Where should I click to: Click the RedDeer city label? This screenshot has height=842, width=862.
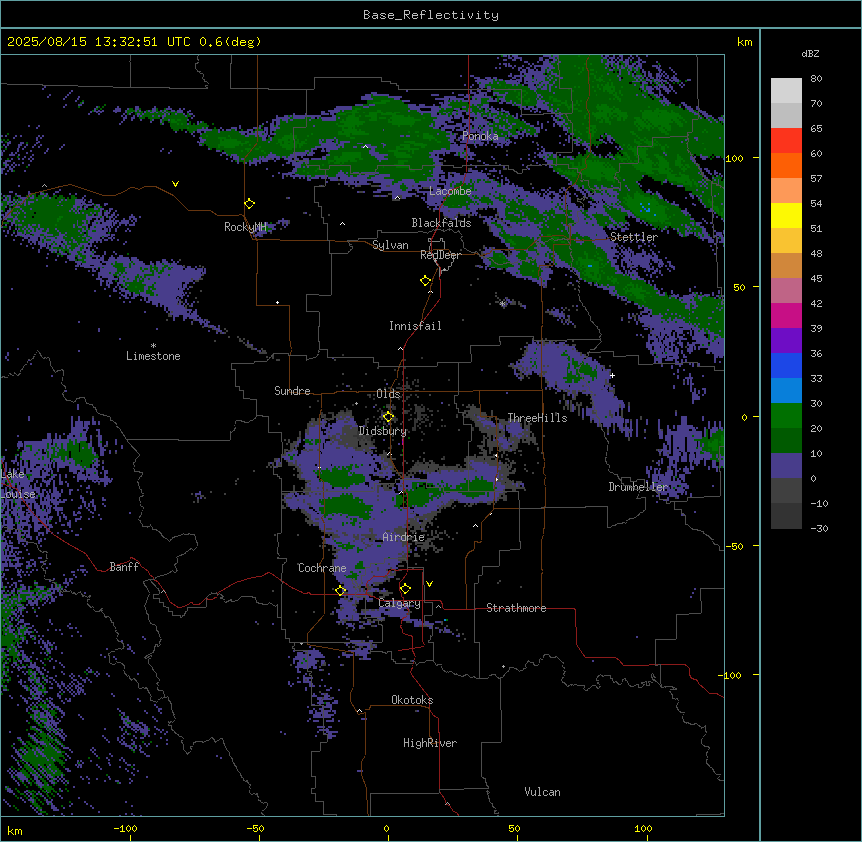(x=440, y=255)
